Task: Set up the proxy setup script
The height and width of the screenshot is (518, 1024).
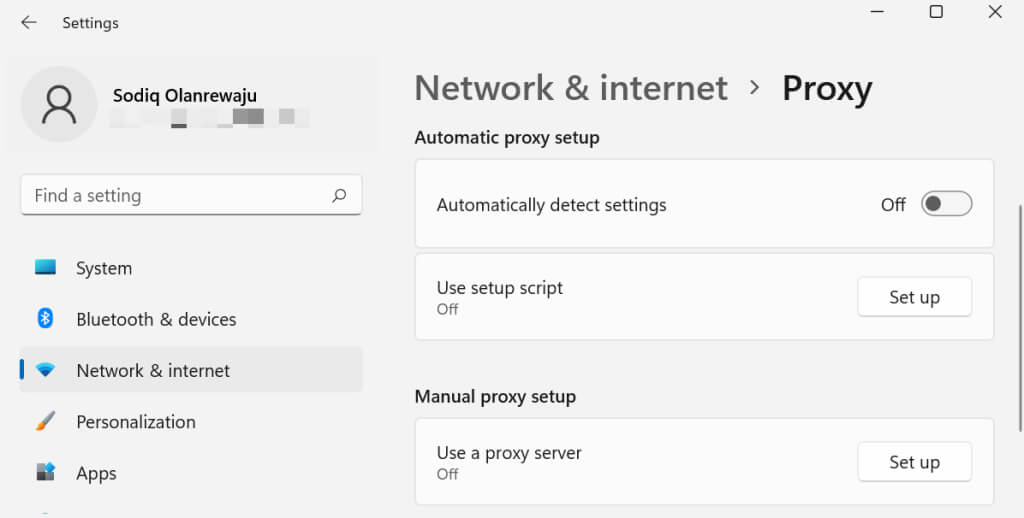Action: point(914,297)
